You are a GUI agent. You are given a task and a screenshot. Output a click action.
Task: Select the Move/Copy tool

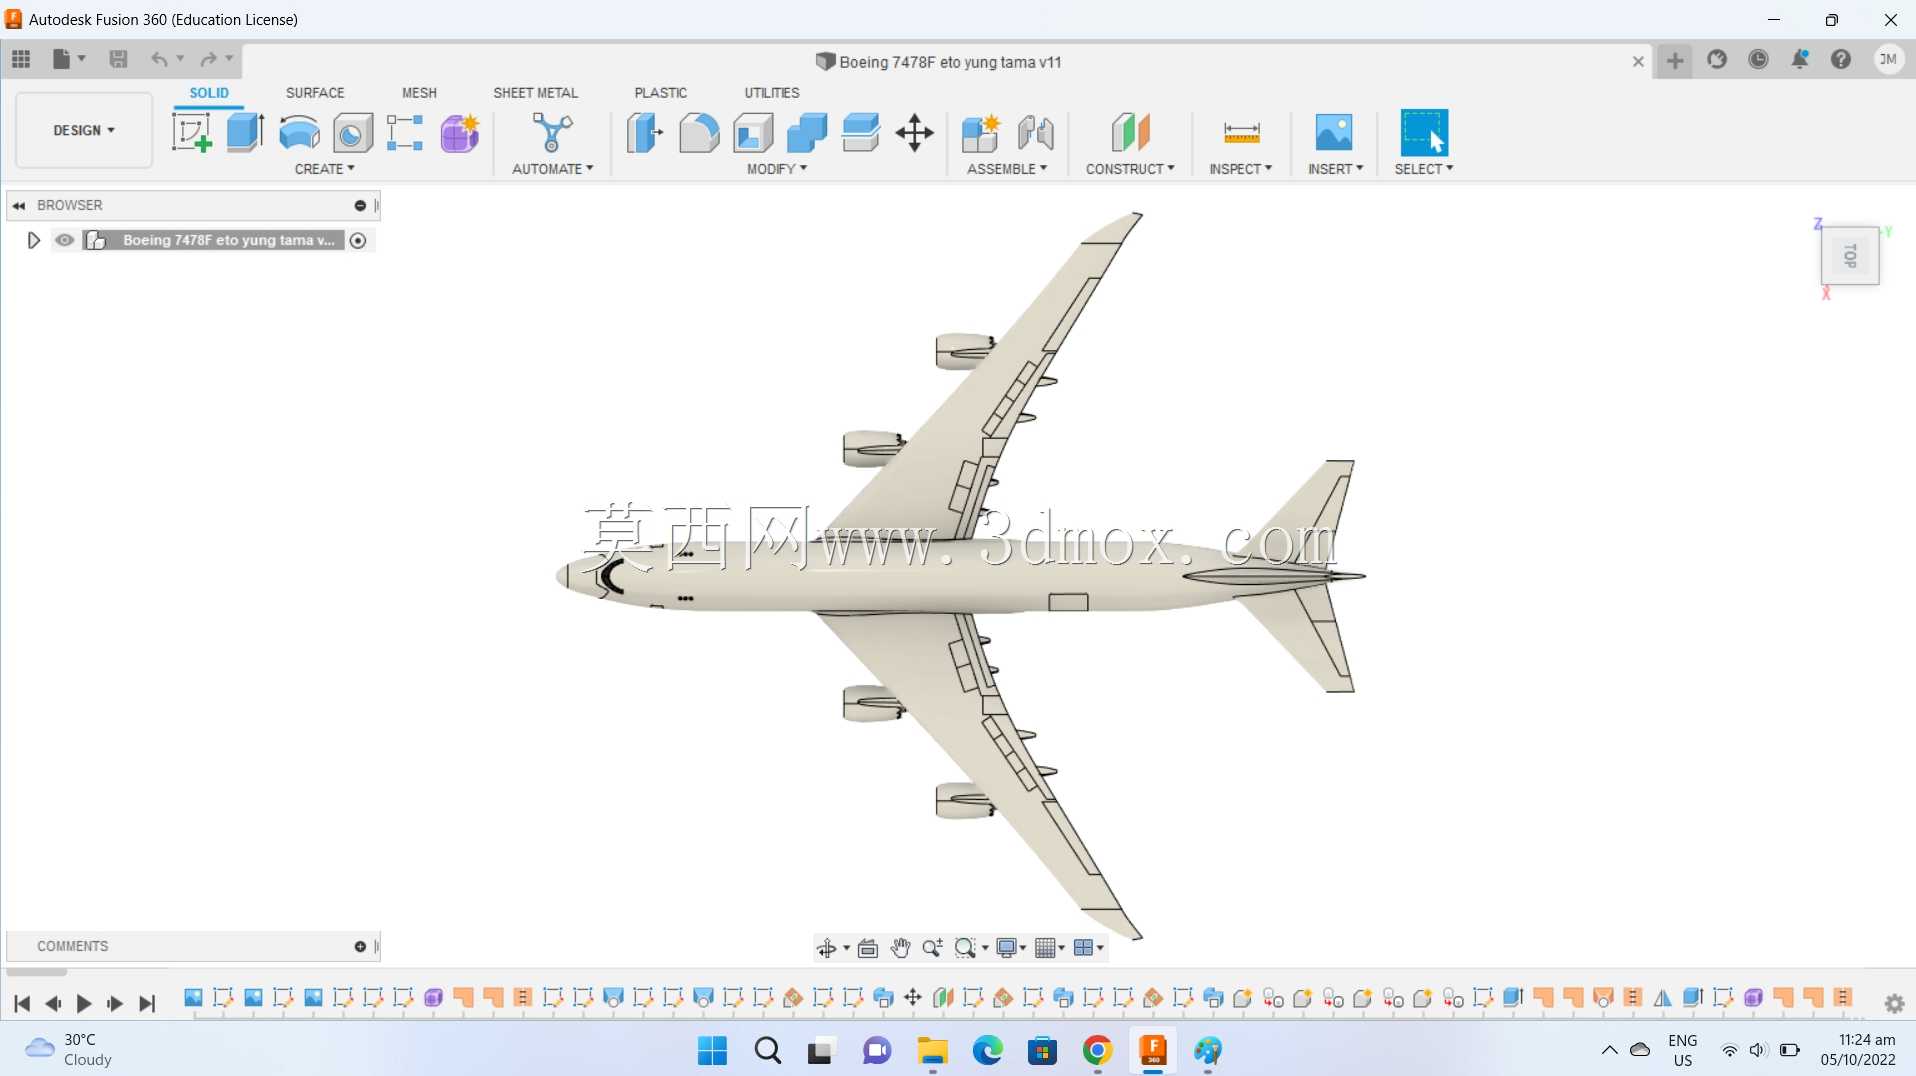coord(914,132)
